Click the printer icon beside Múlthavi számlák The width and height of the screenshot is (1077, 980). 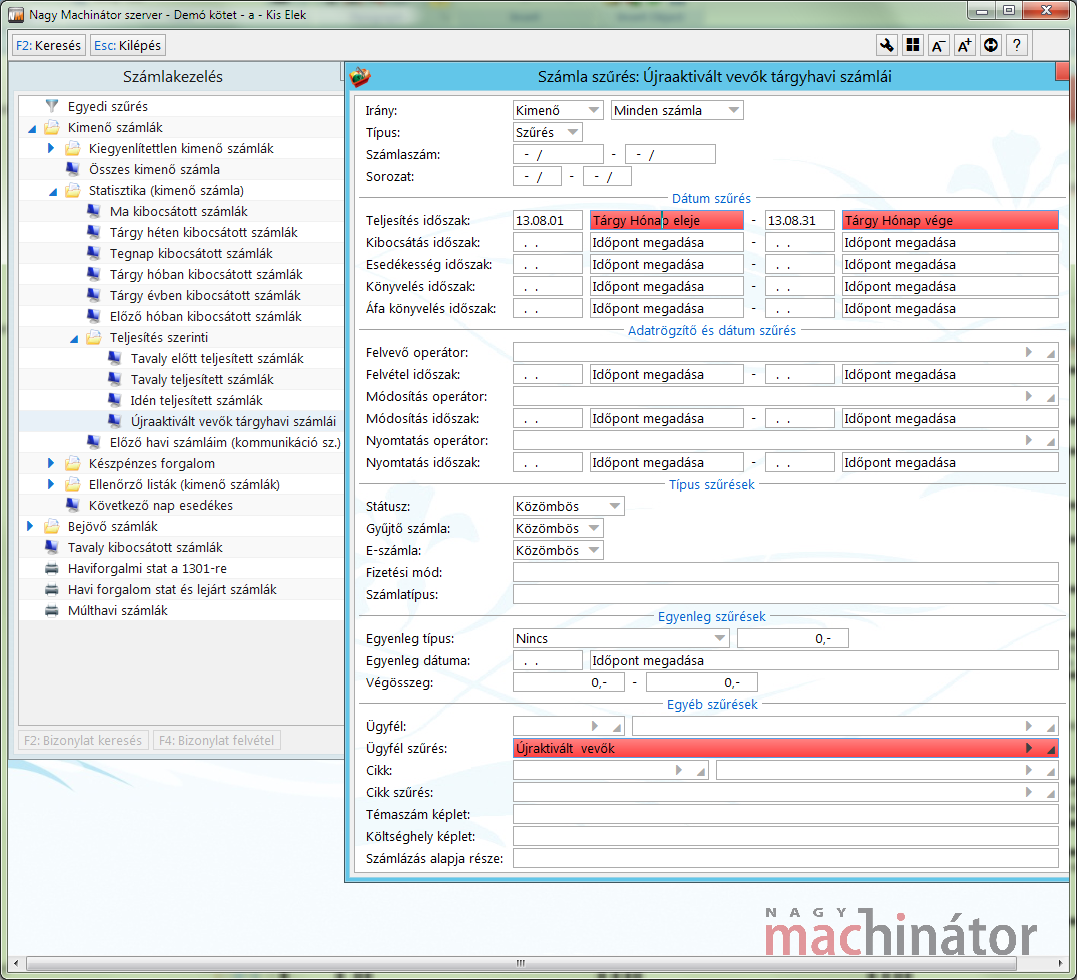(x=52, y=610)
